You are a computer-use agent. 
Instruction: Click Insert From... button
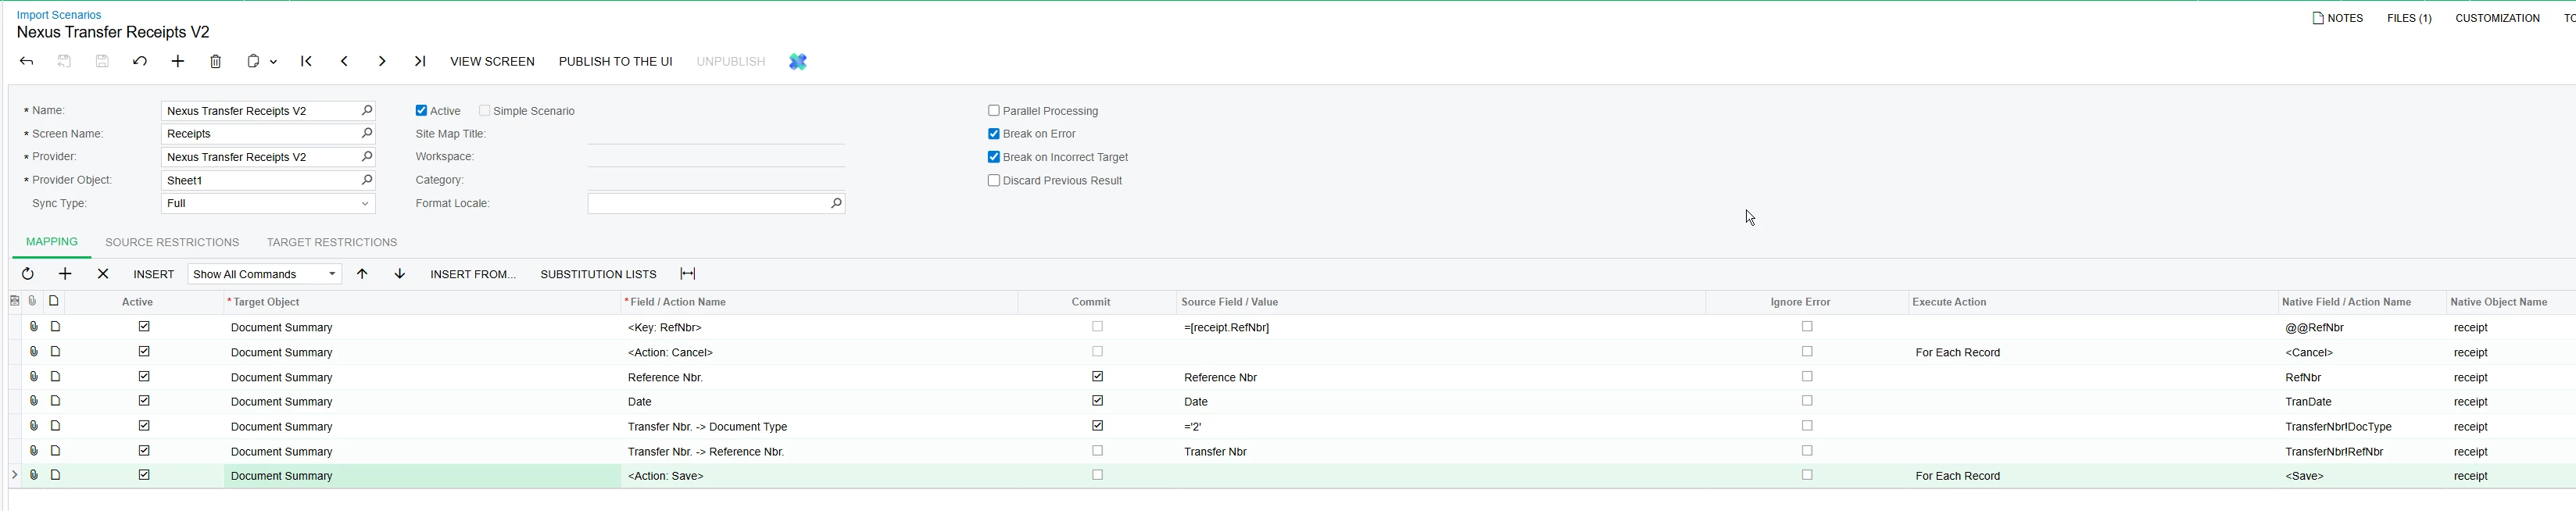pyautogui.click(x=473, y=274)
